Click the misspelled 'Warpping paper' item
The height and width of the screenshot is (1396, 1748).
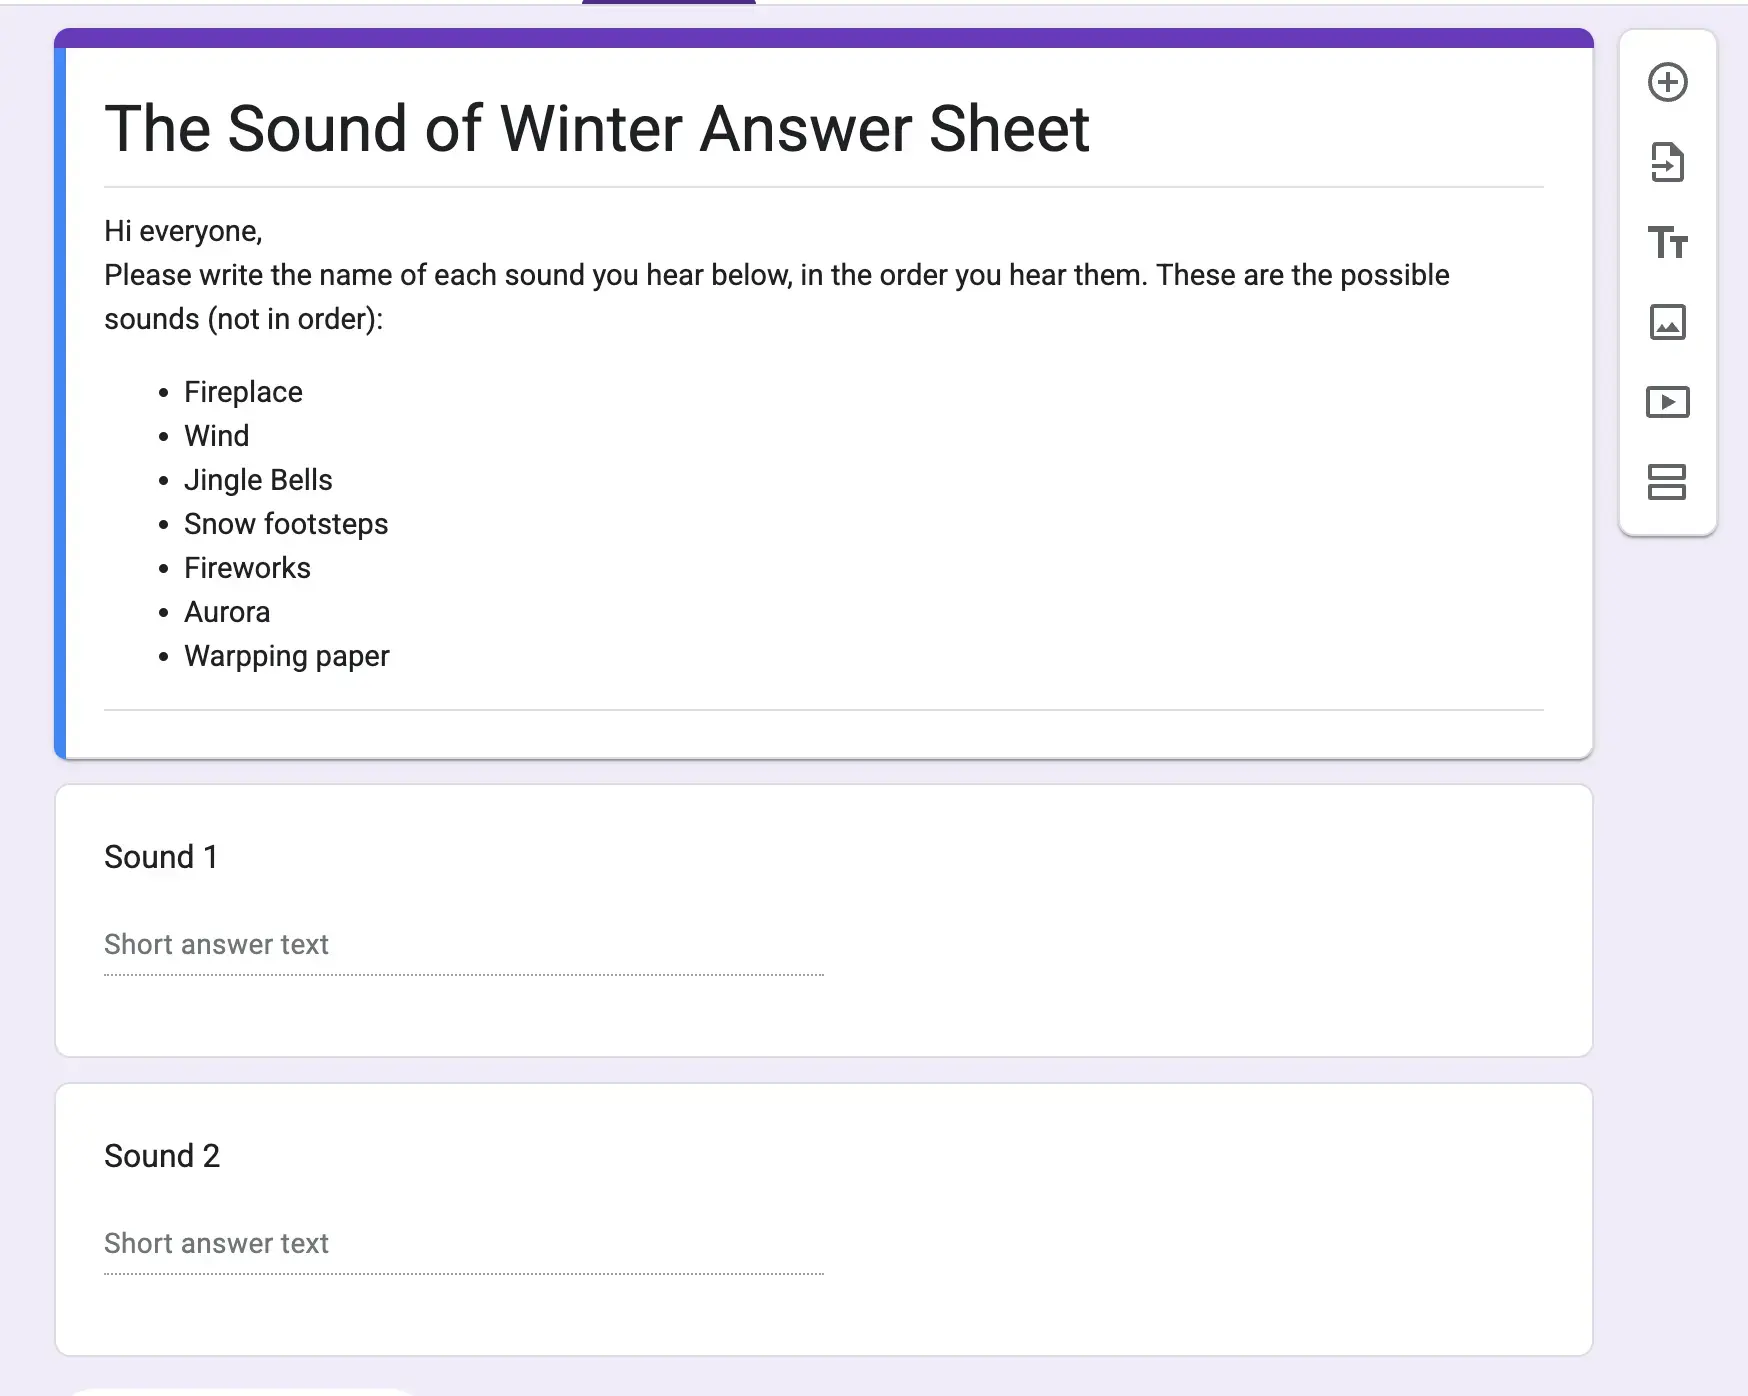pos(287,656)
